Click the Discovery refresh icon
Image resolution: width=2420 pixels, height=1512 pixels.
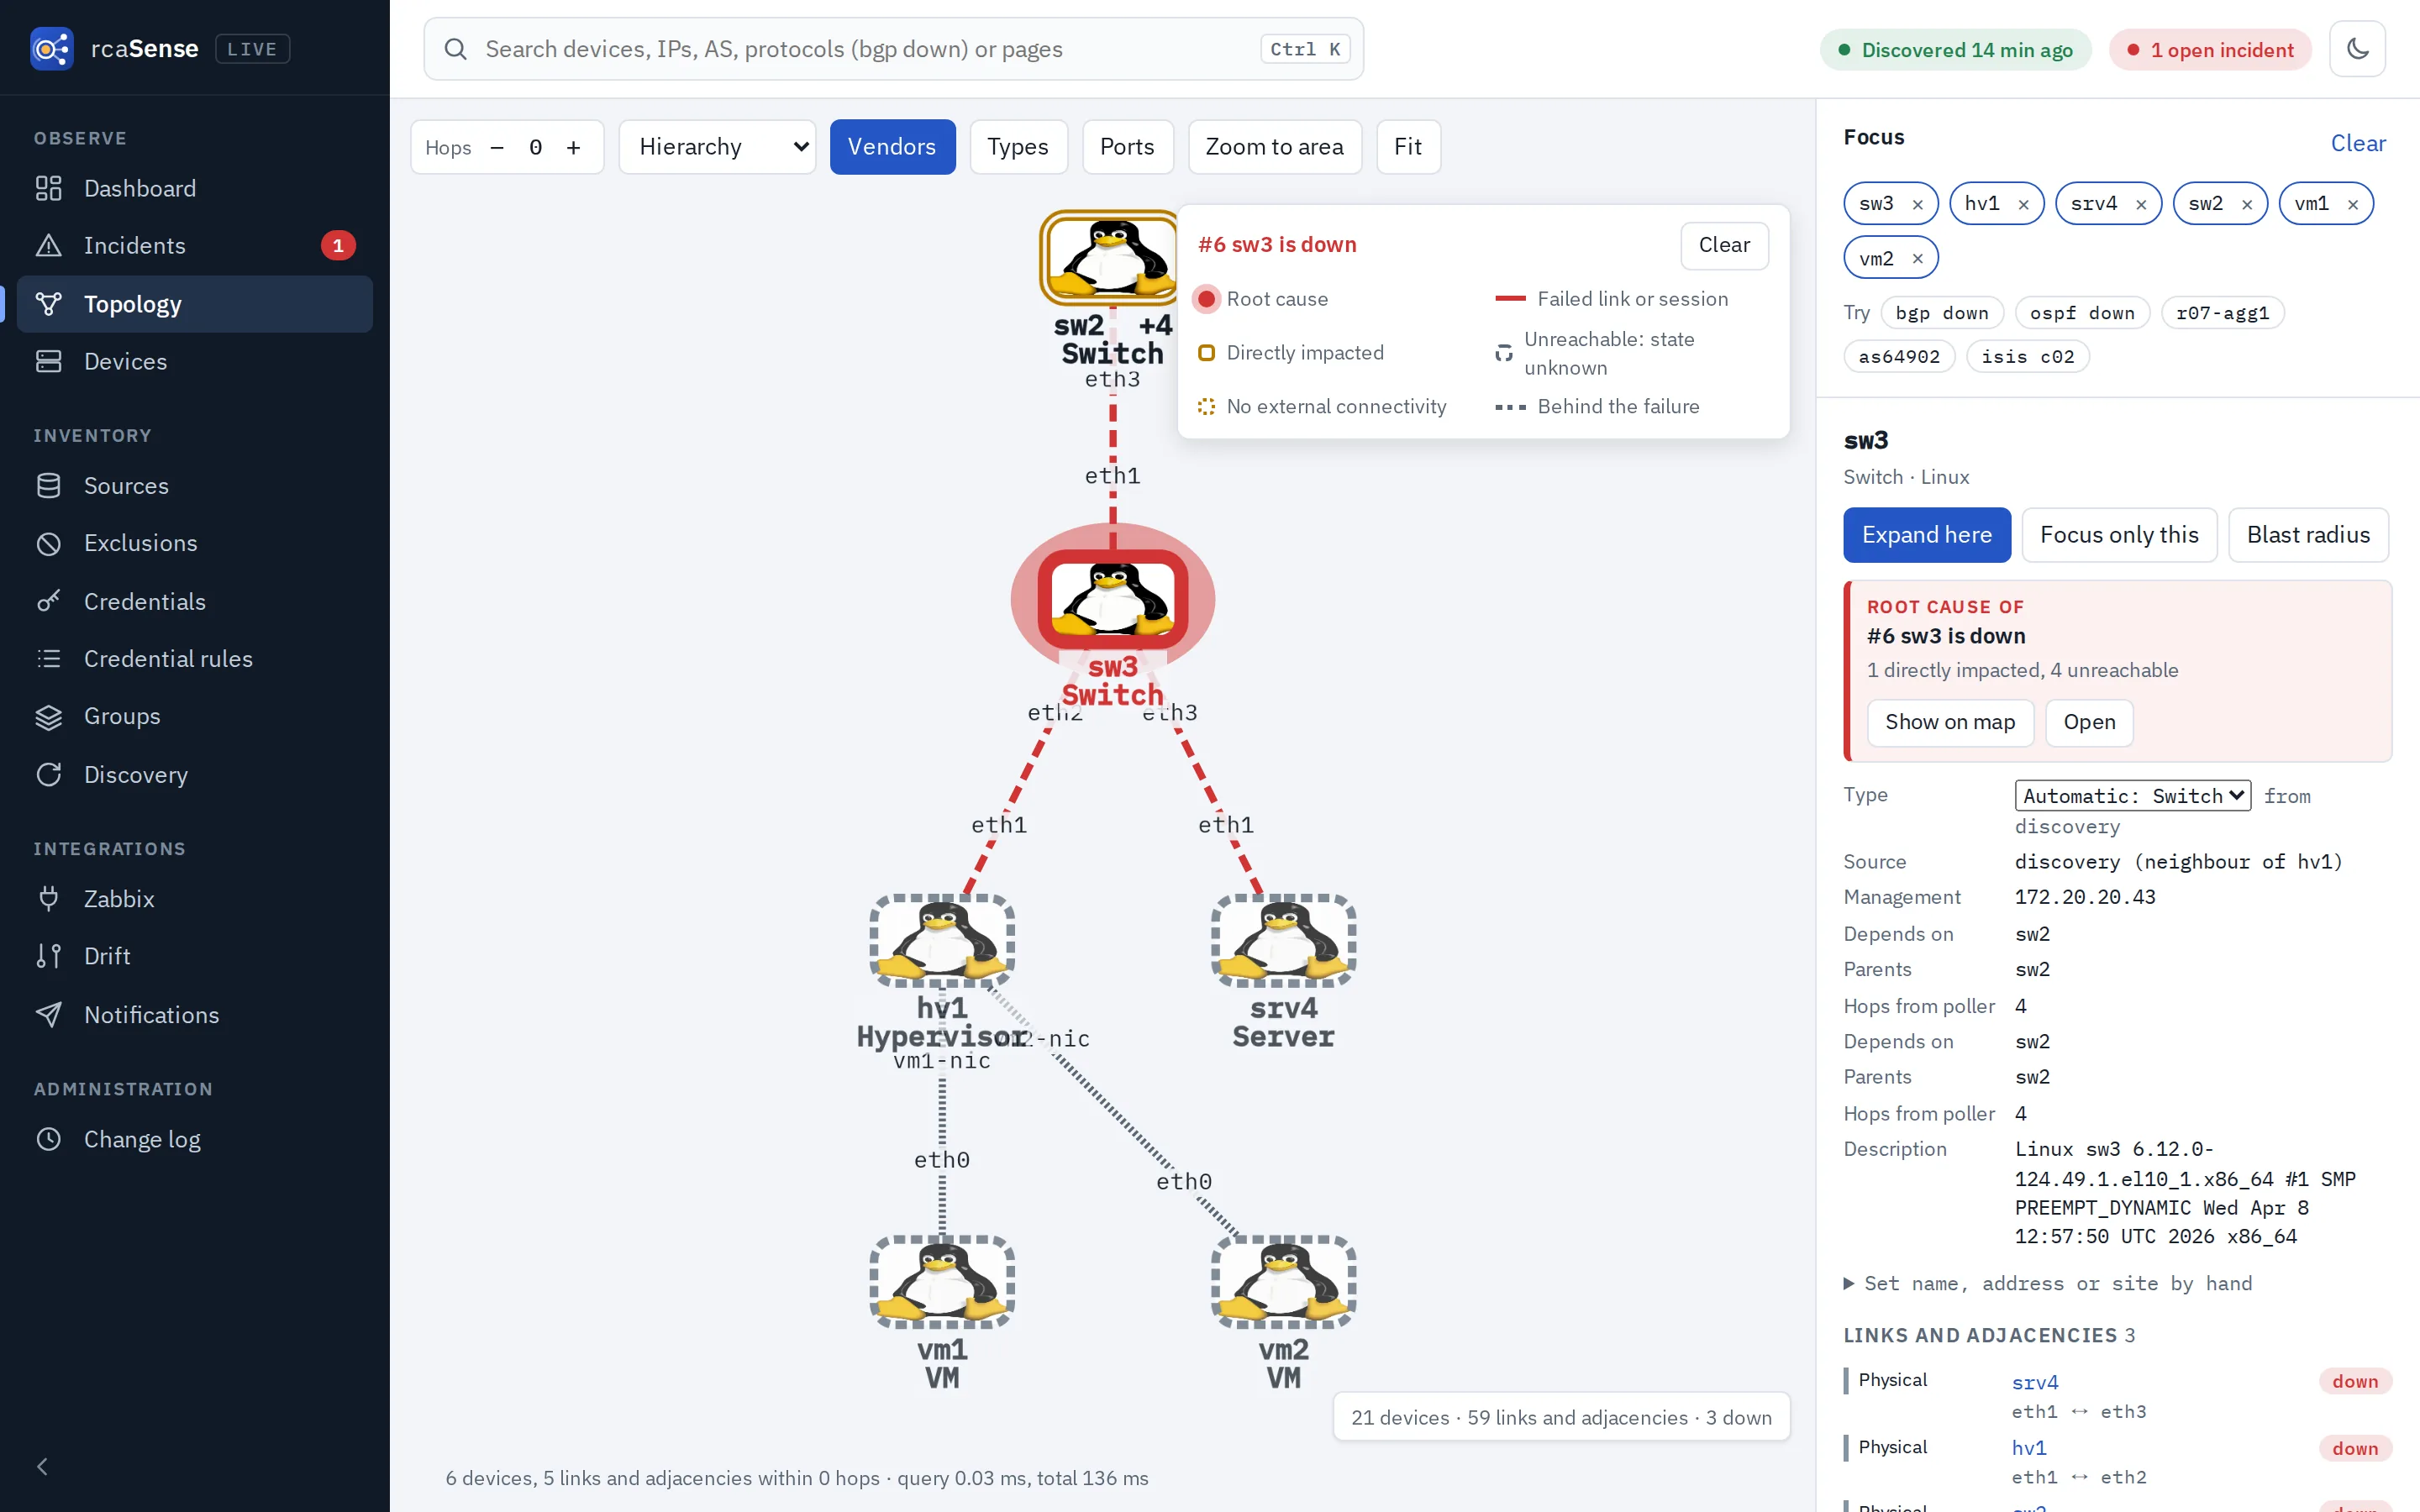click(x=48, y=775)
